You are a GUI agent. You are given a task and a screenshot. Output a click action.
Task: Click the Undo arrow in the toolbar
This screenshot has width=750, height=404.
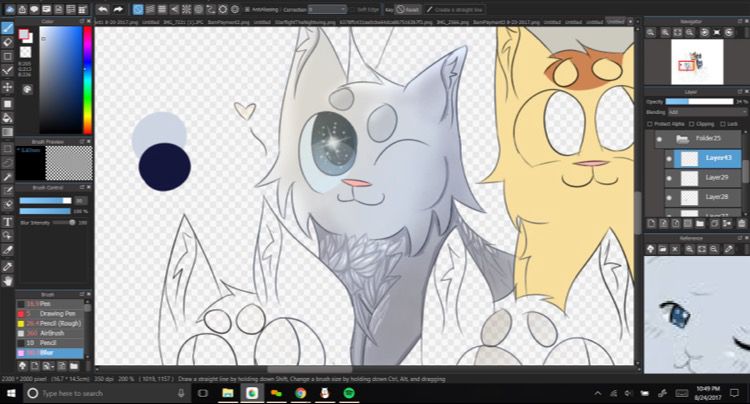[x=102, y=9]
